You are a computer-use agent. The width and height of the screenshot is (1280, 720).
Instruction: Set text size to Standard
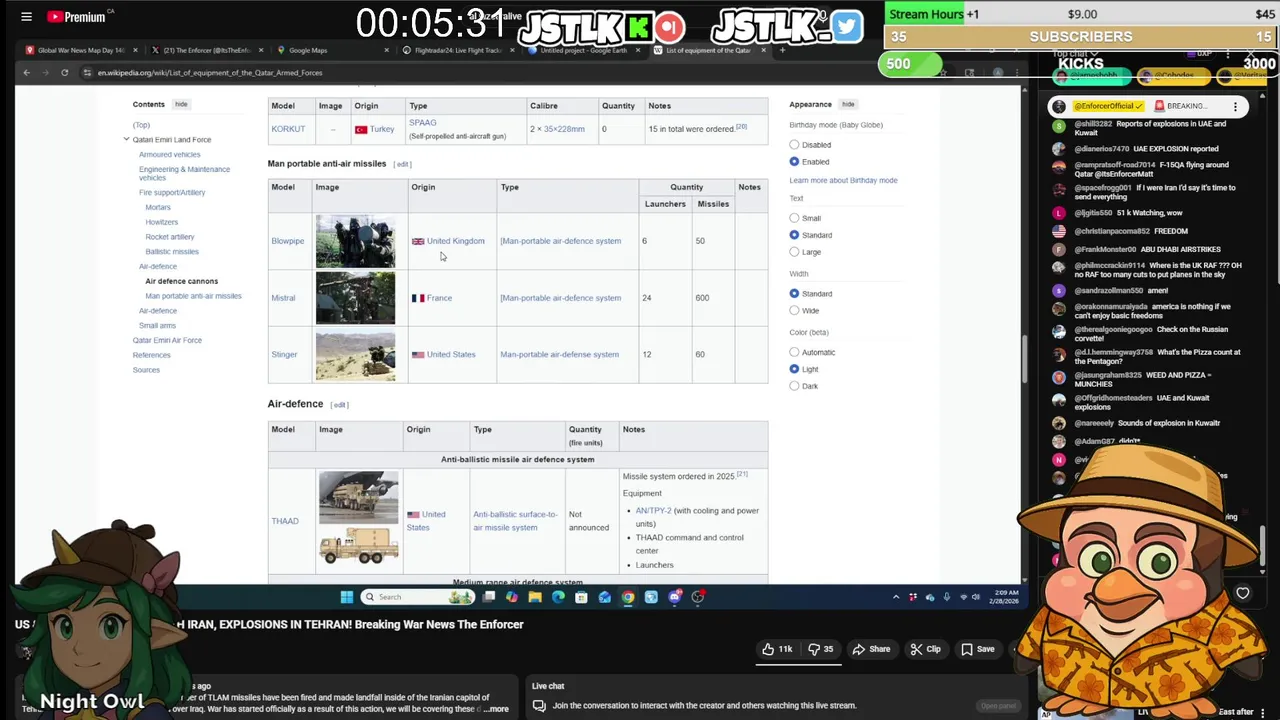794,235
